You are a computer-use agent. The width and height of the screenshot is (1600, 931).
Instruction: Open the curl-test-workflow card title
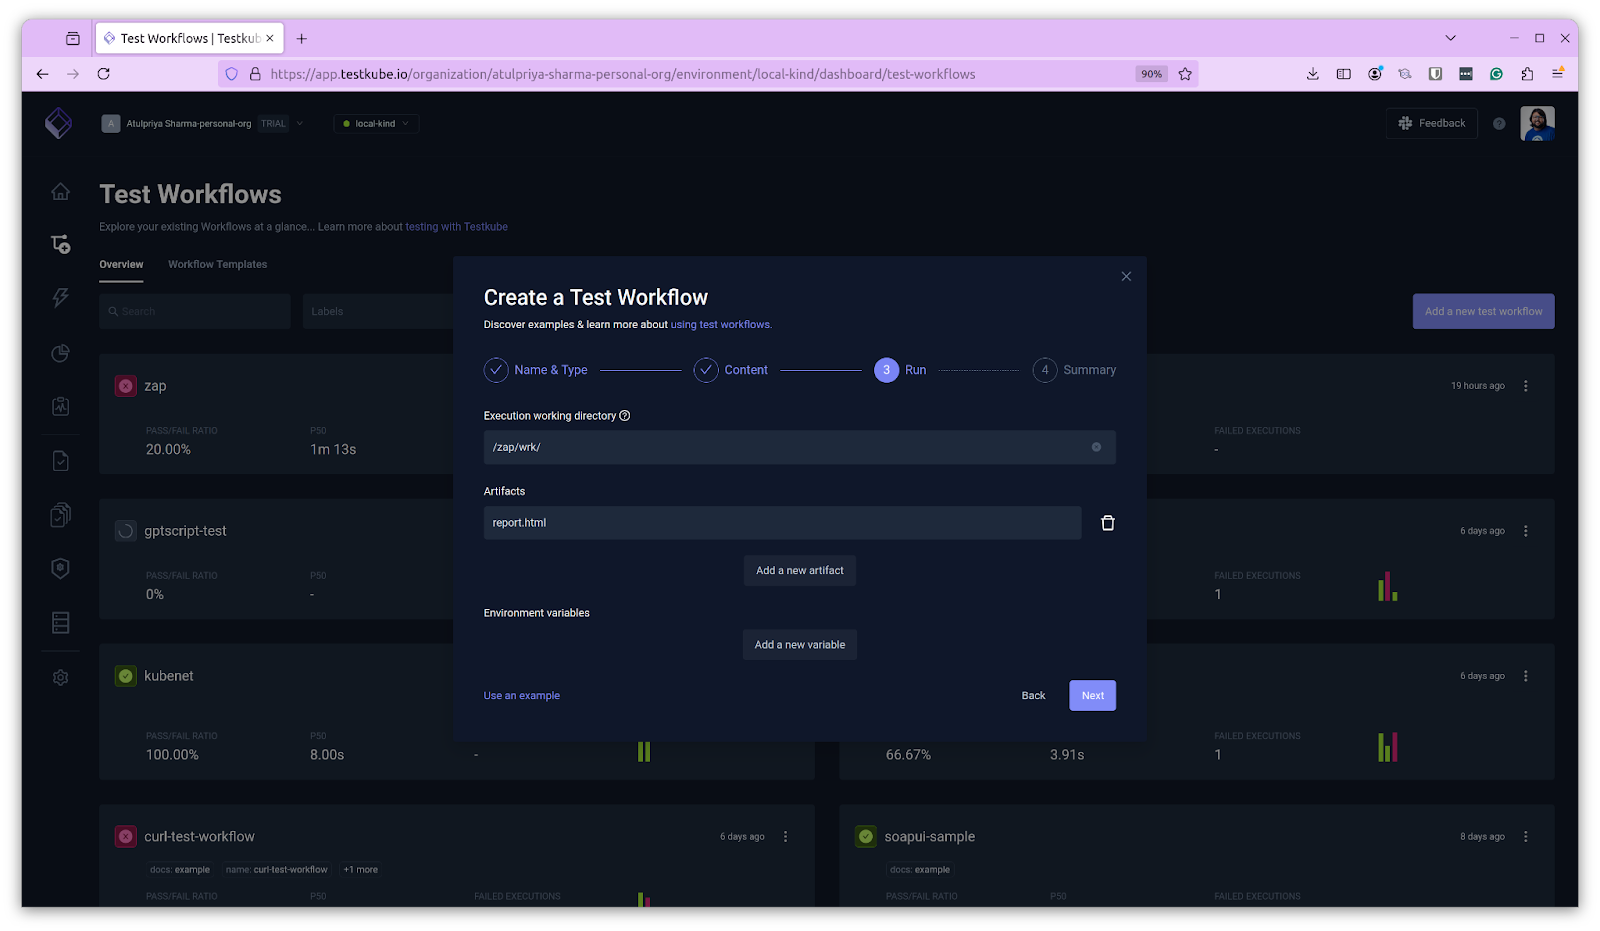coord(199,837)
